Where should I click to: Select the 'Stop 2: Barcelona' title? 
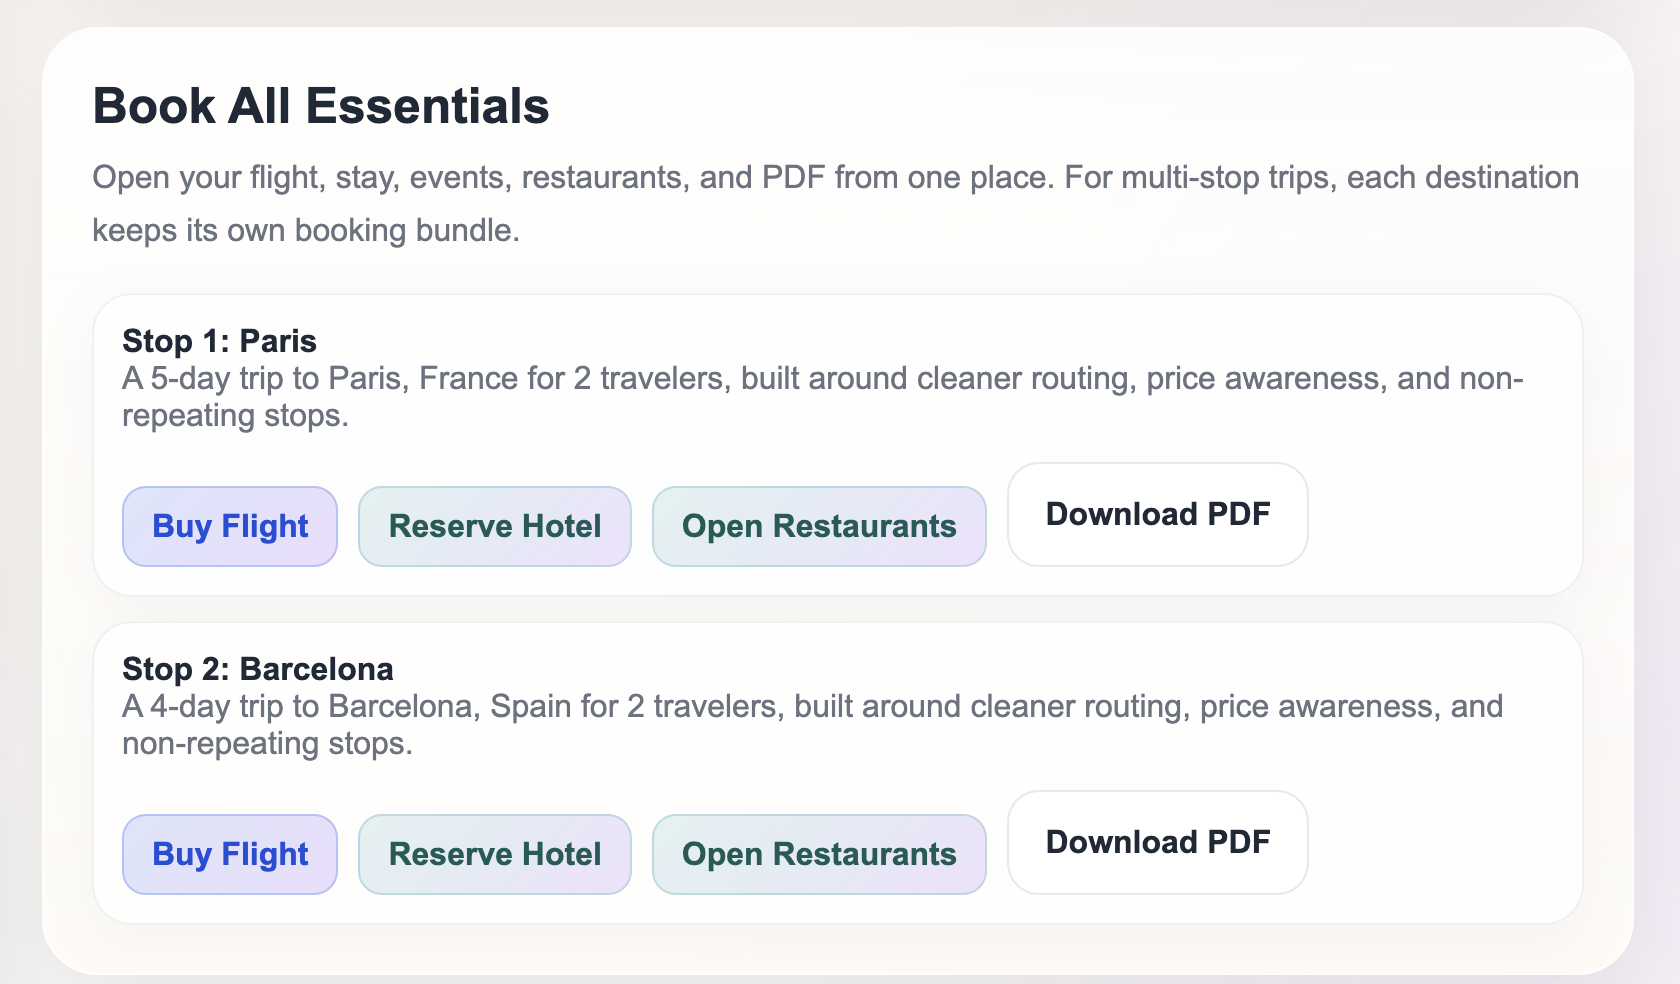[x=258, y=669]
